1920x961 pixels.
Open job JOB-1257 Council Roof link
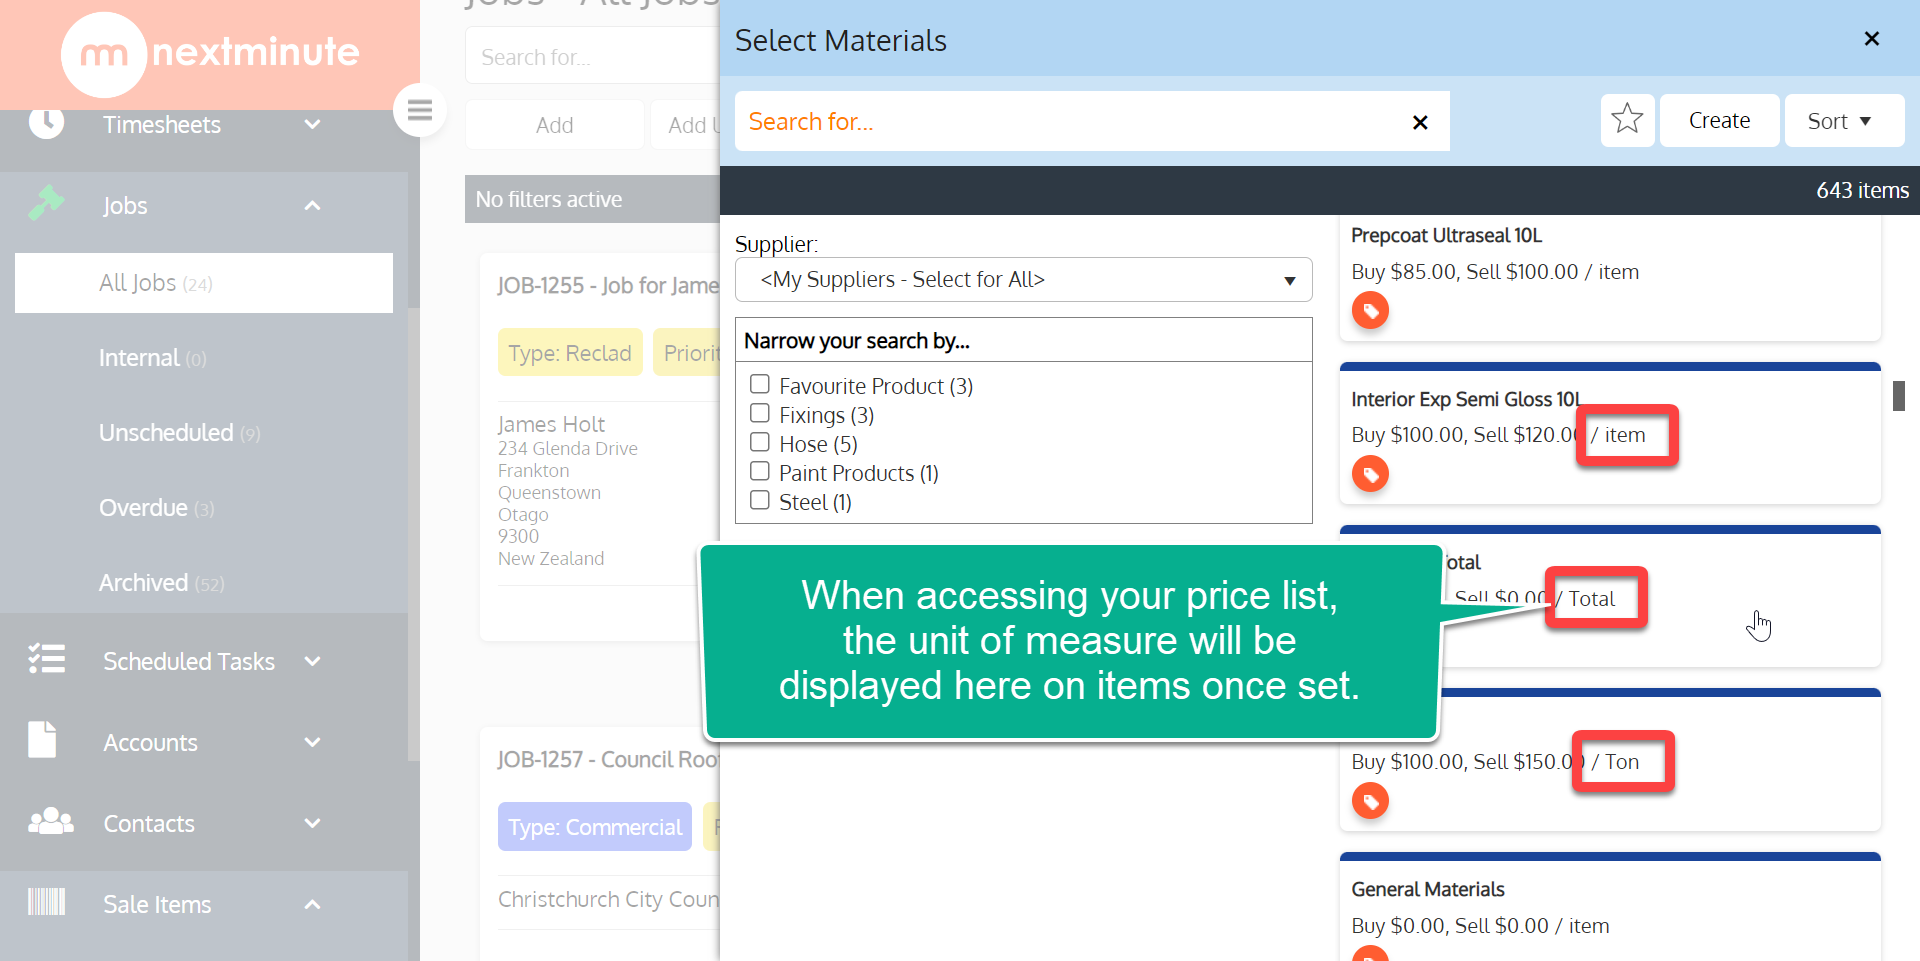(608, 760)
